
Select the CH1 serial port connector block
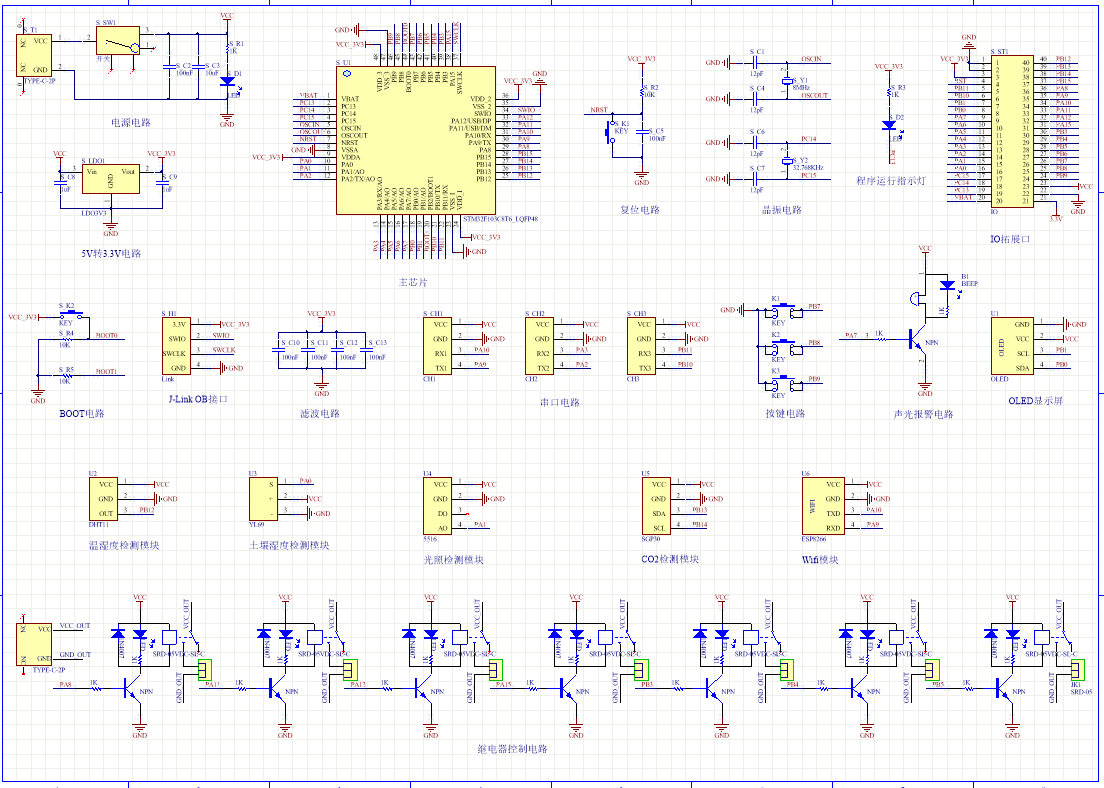click(437, 346)
